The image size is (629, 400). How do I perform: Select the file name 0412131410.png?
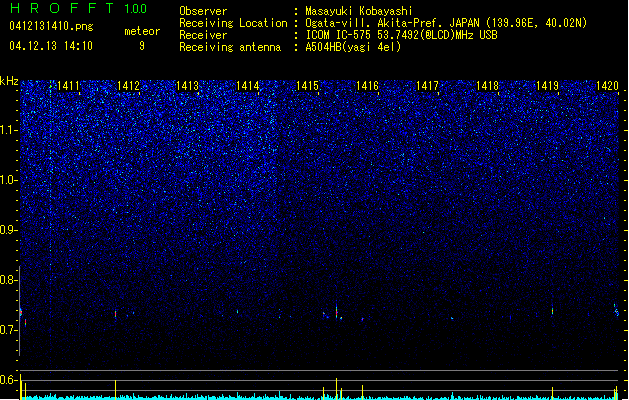(x=51, y=26)
